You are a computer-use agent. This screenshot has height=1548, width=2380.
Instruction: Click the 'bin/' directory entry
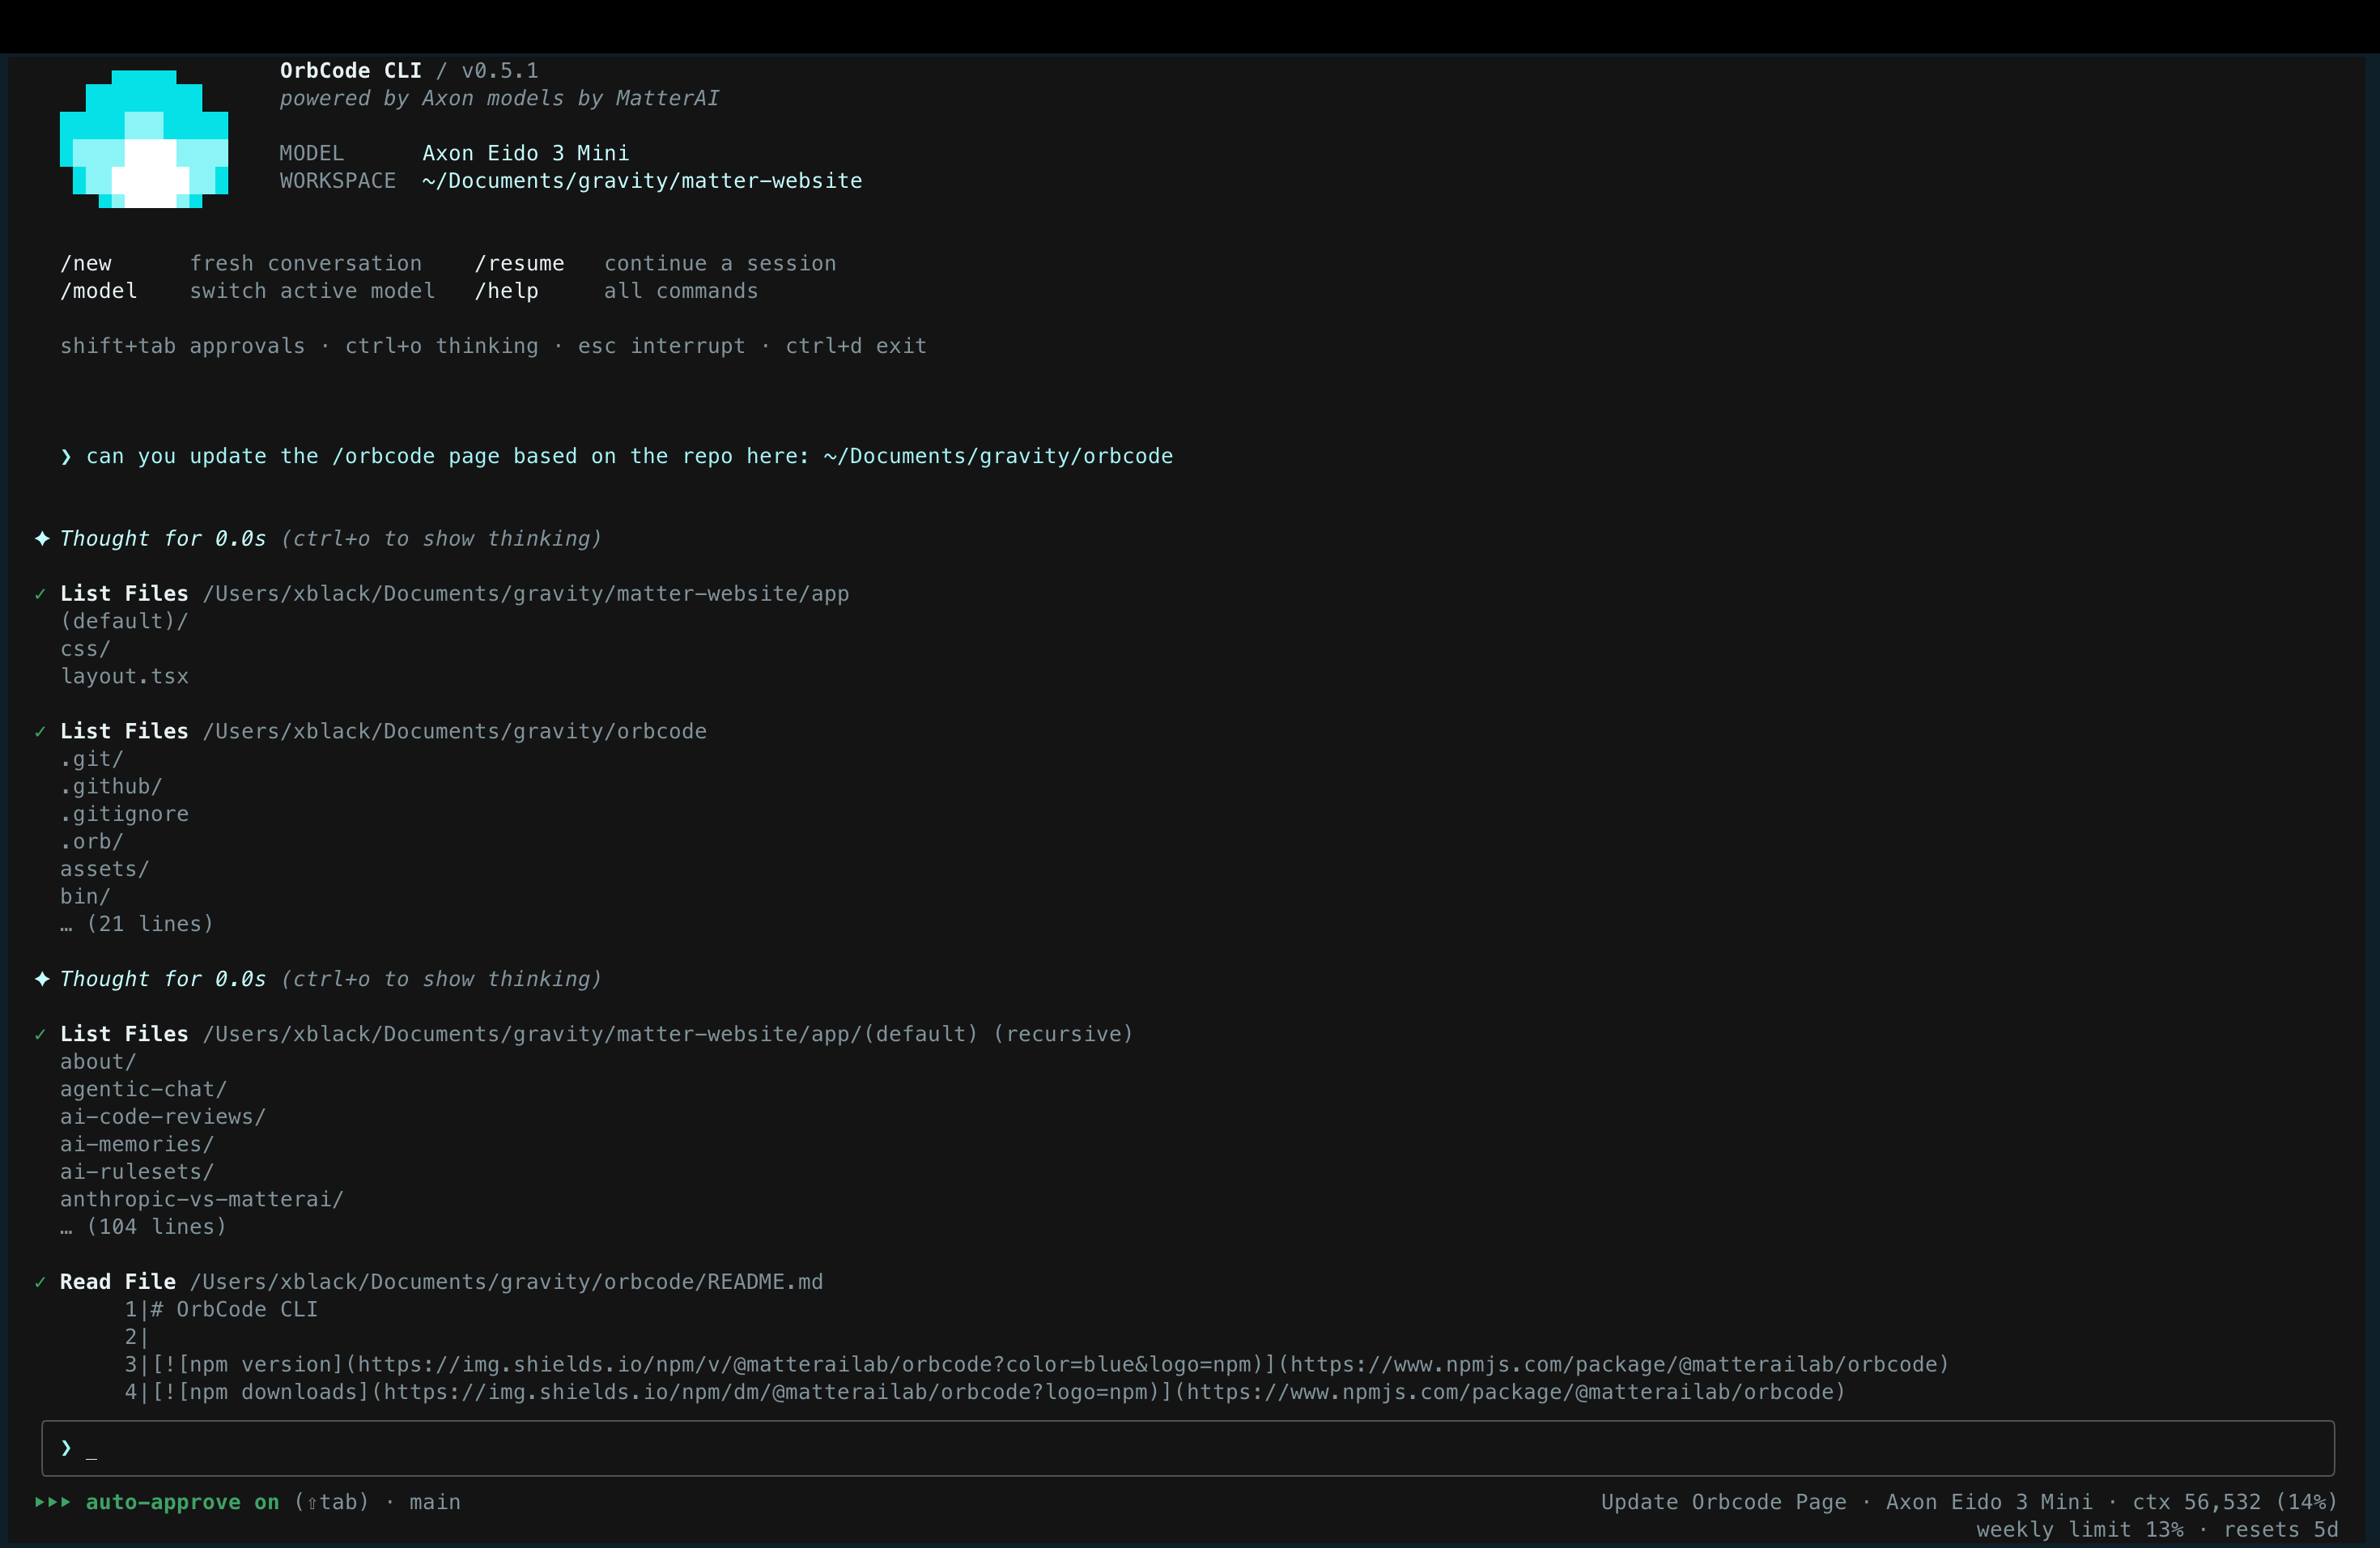[86, 897]
